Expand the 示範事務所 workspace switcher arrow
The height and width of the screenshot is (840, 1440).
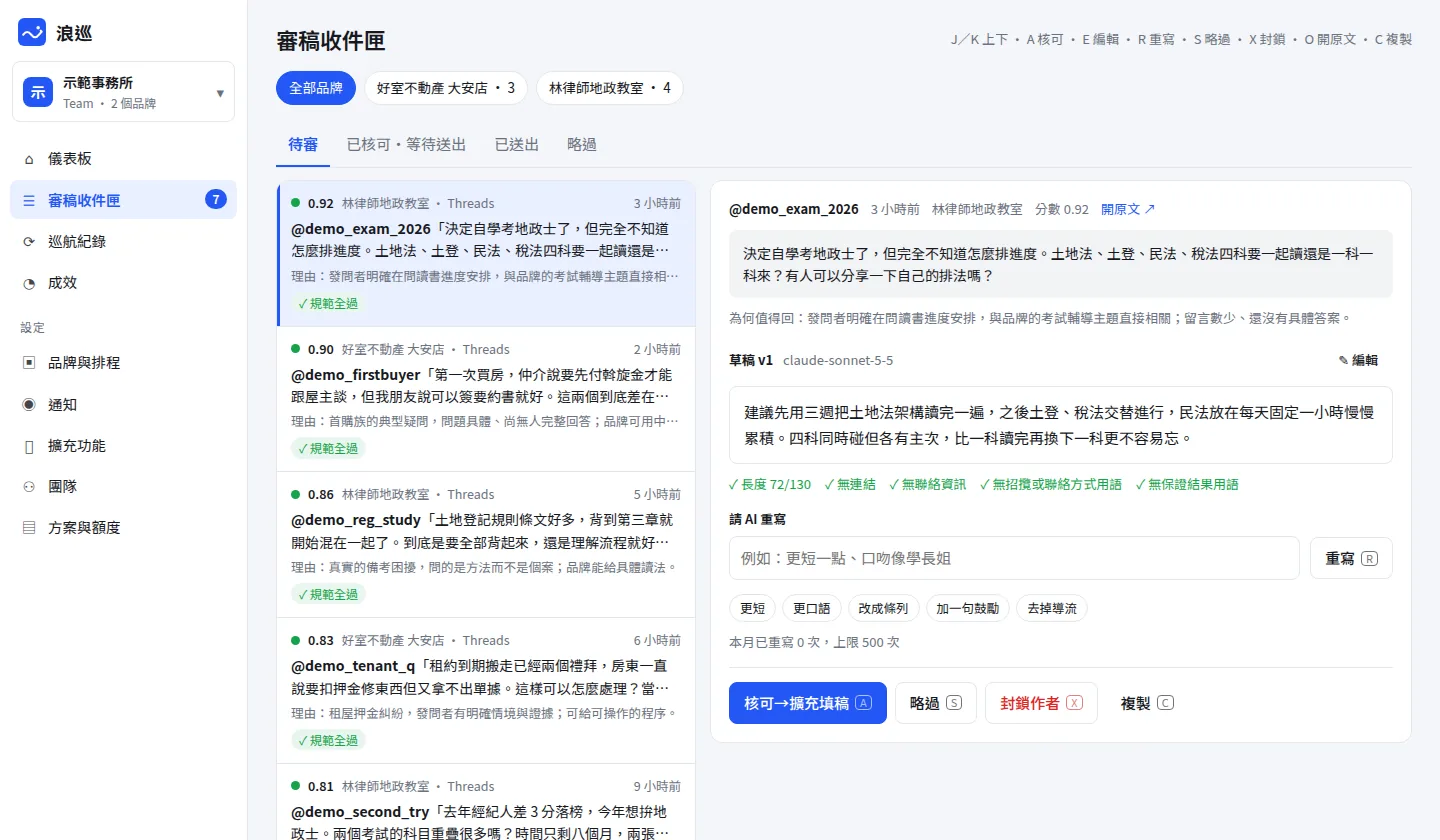coord(220,93)
